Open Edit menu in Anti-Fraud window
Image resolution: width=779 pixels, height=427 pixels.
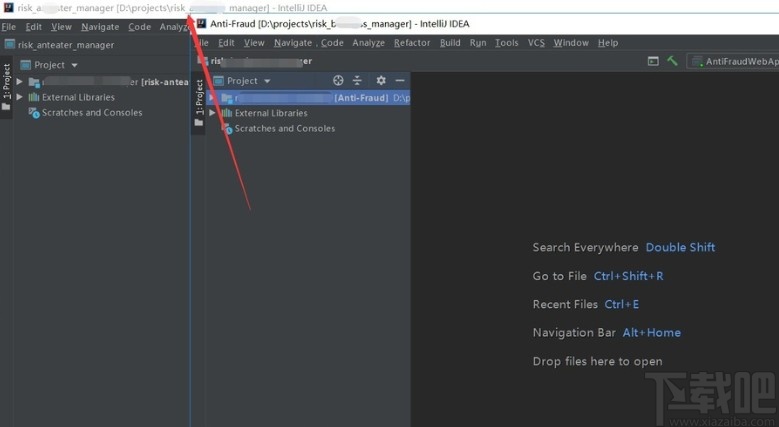tap(226, 43)
